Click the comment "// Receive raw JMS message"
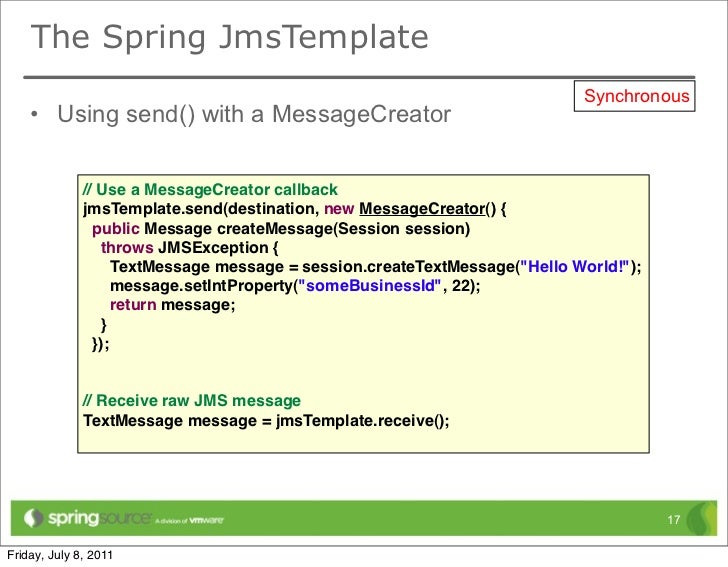The image size is (728, 567). pyautogui.click(x=192, y=400)
